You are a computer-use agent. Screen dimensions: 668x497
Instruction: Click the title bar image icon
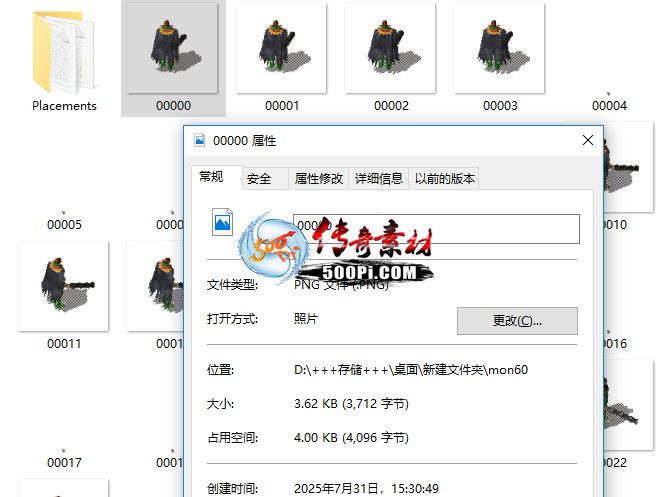point(199,140)
